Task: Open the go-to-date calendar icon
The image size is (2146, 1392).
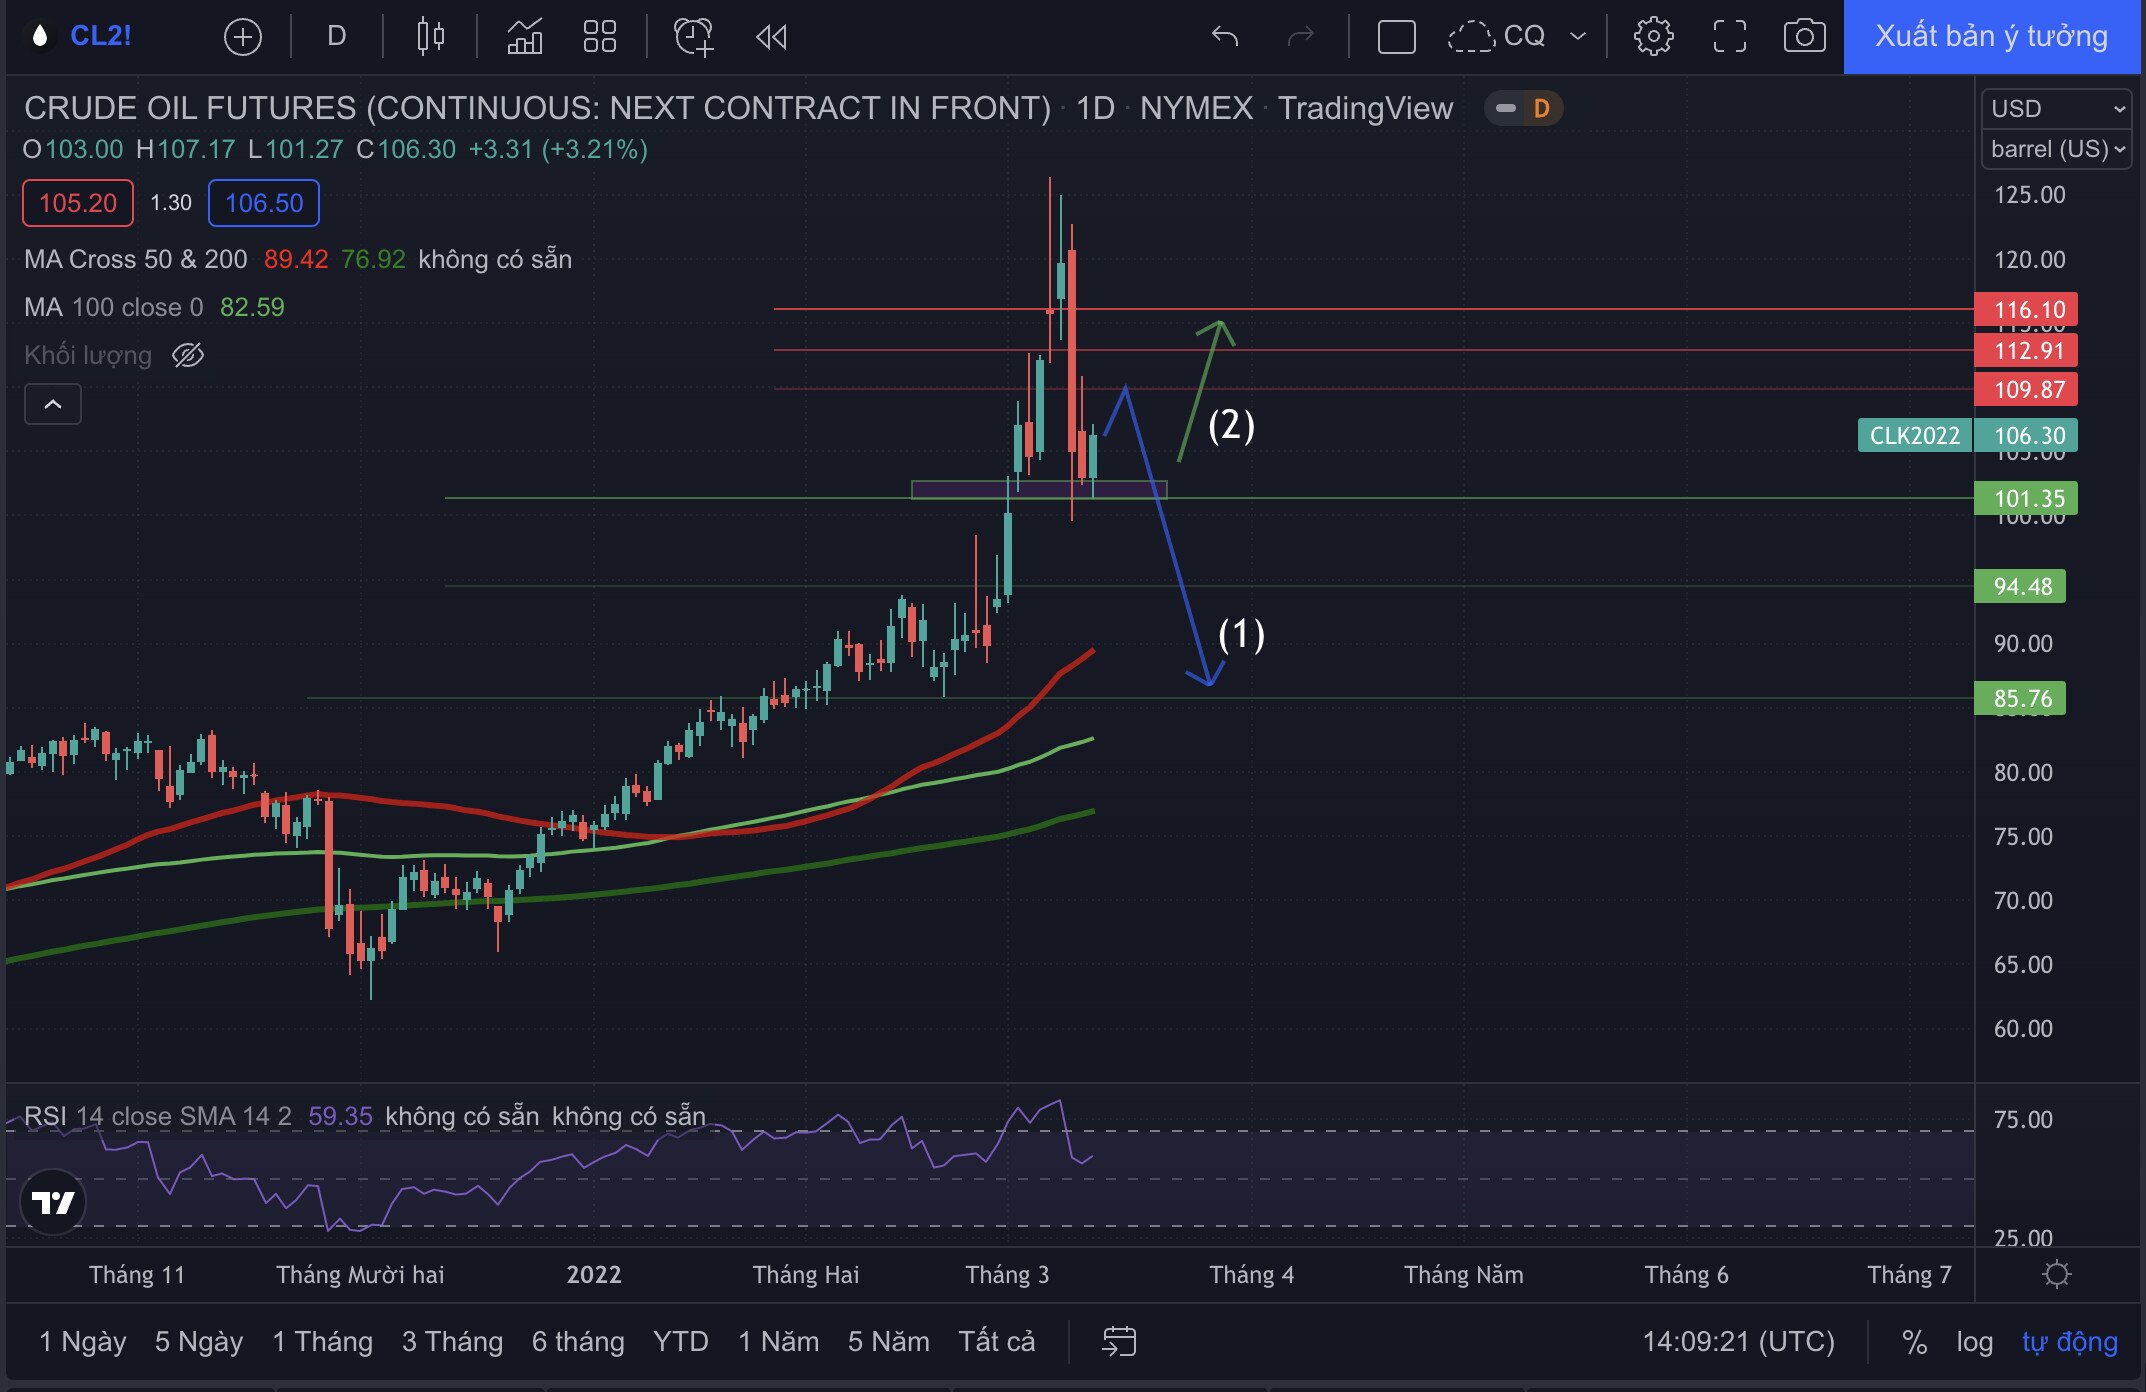Action: point(1119,1341)
